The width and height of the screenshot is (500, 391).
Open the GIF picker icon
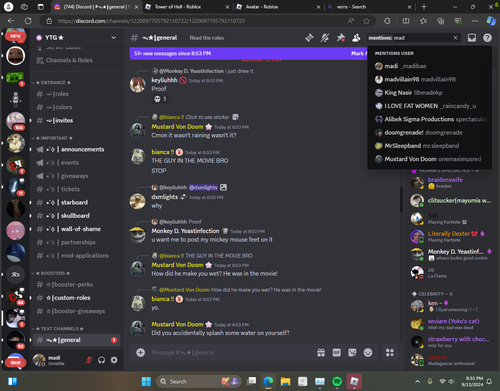(337, 352)
